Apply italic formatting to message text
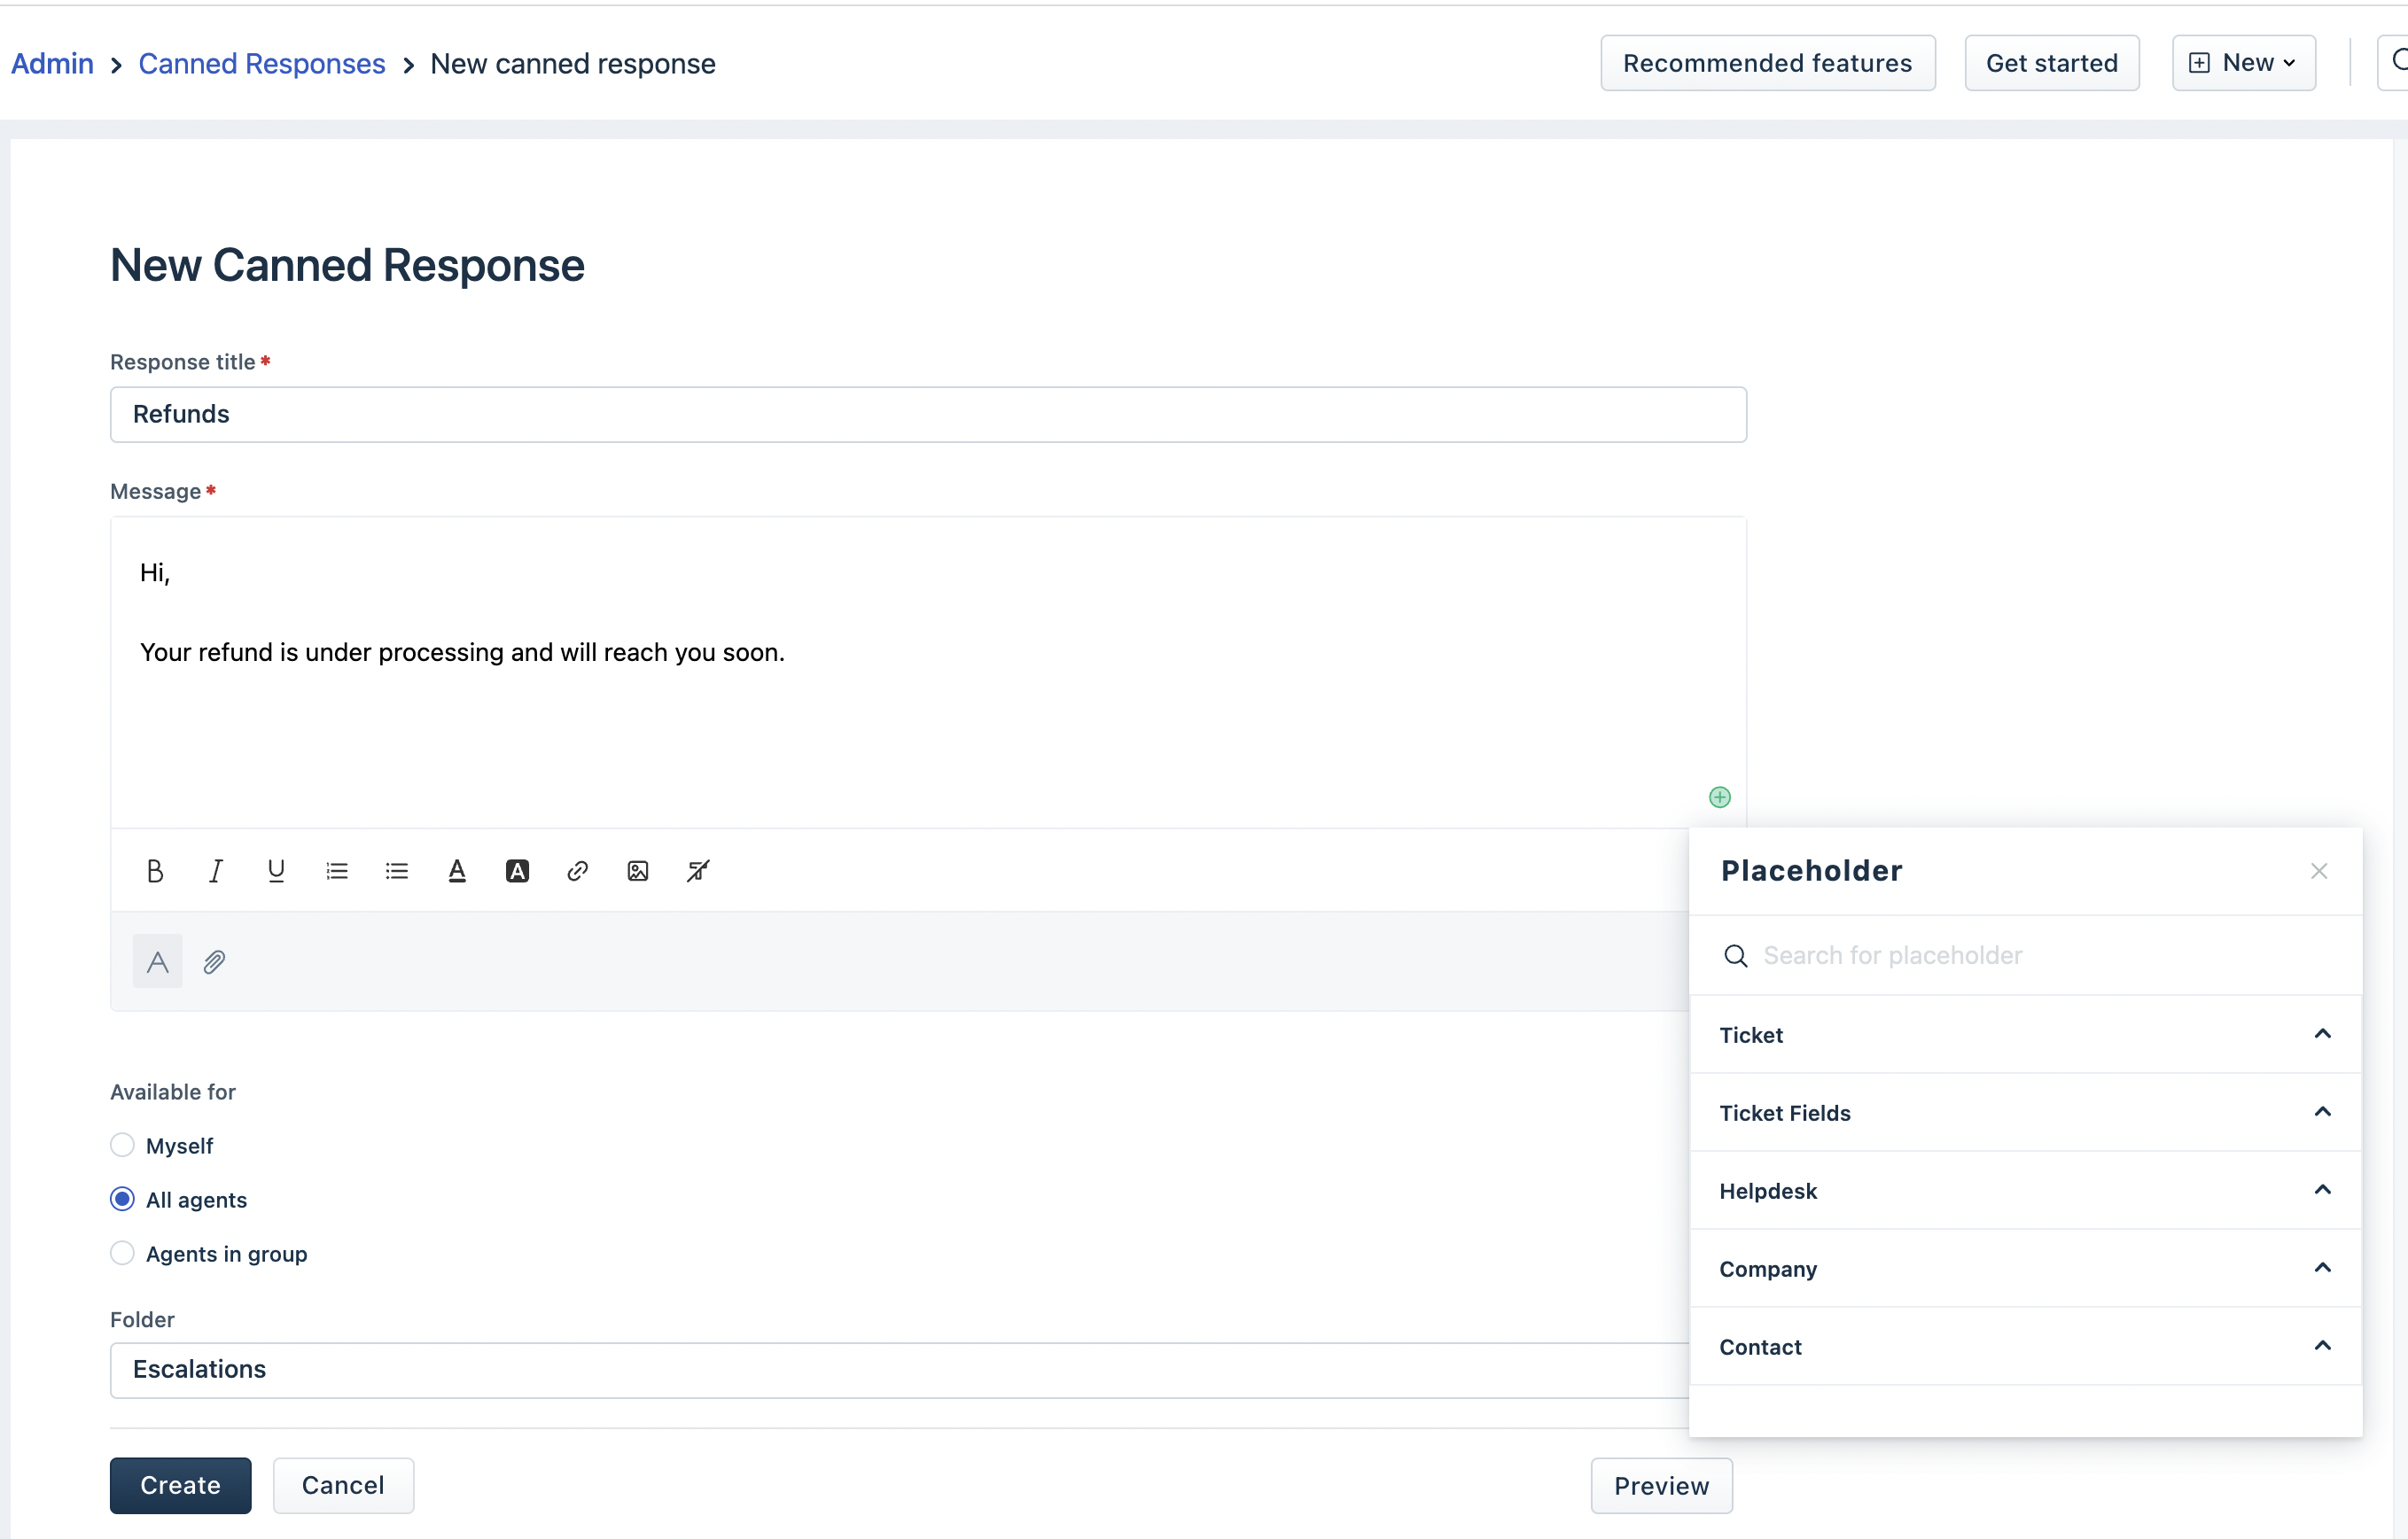The width and height of the screenshot is (2408, 1539). coord(215,871)
